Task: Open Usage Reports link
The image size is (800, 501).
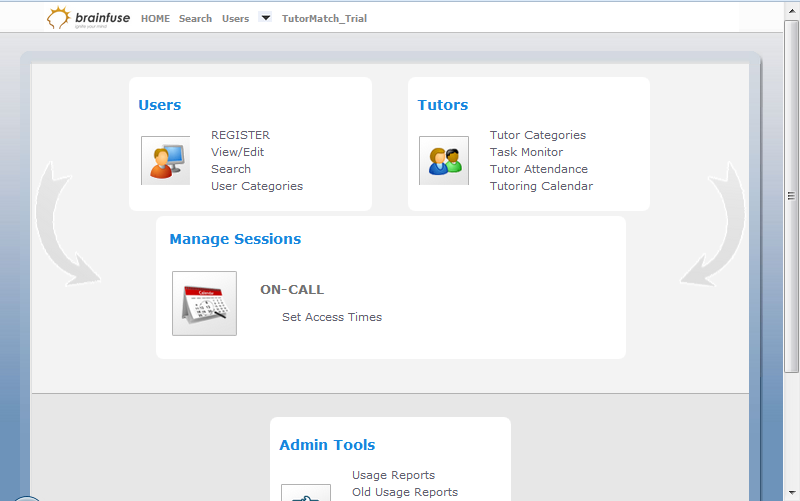Action: point(393,474)
